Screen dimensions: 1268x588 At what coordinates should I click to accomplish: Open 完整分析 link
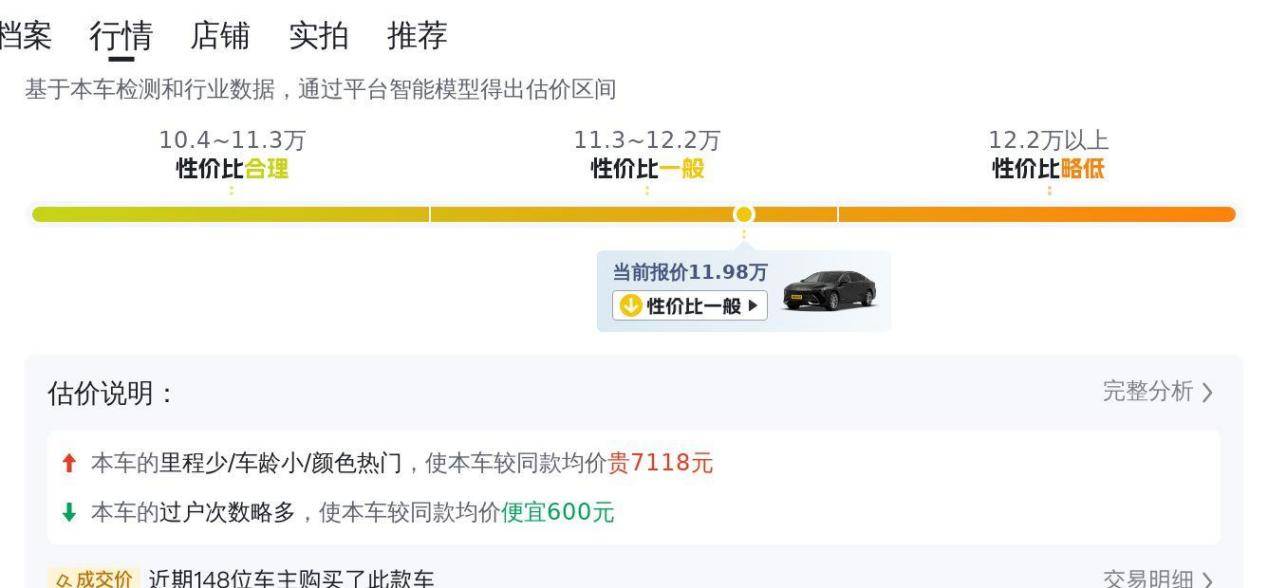pos(1147,392)
